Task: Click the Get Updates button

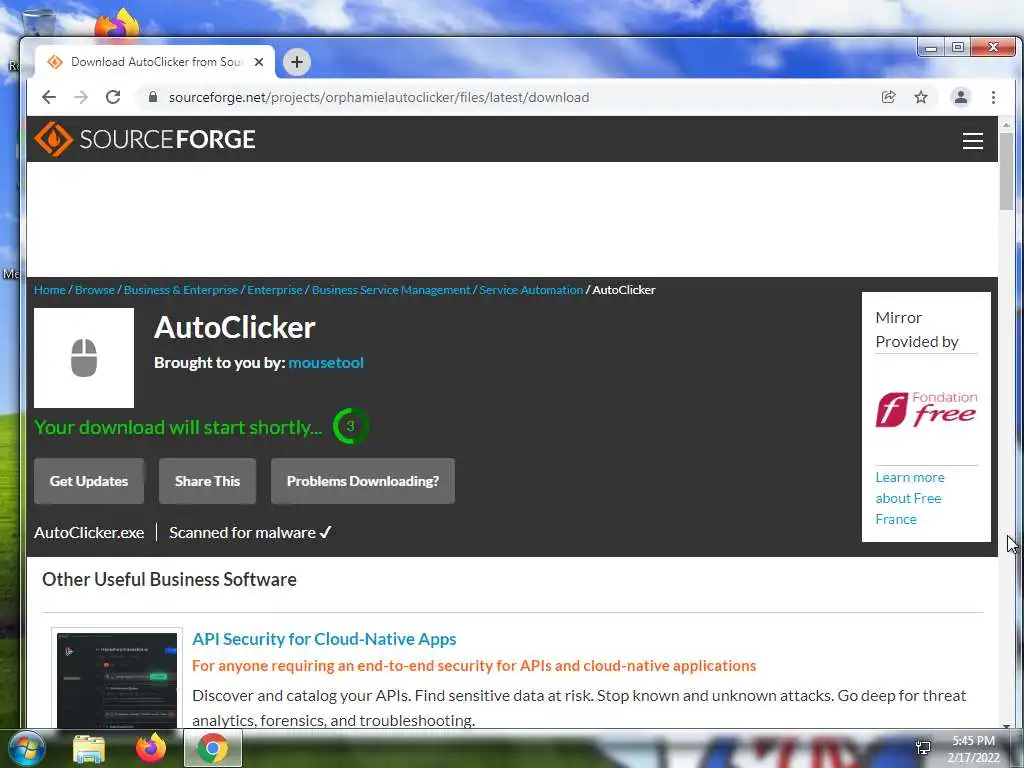Action: tap(89, 481)
